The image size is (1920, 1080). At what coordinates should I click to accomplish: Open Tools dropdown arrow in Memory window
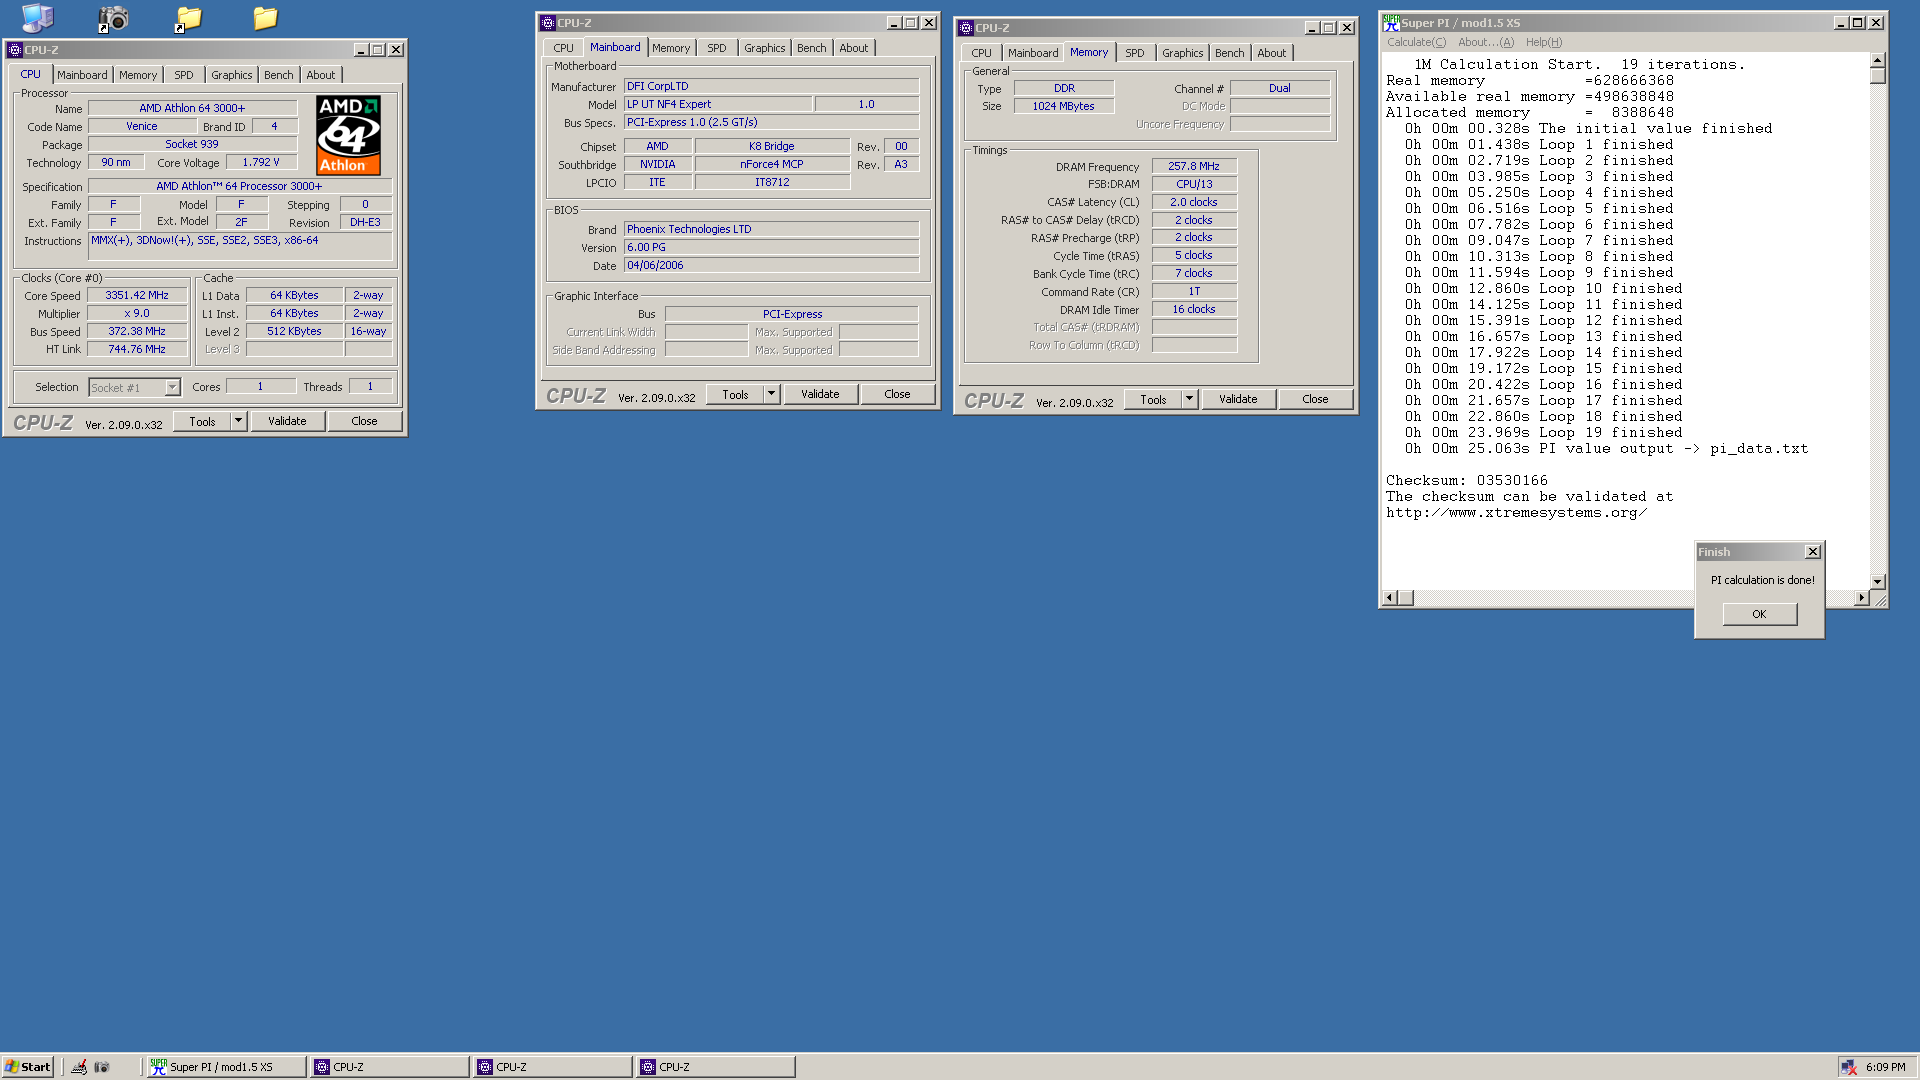pyautogui.click(x=1189, y=399)
